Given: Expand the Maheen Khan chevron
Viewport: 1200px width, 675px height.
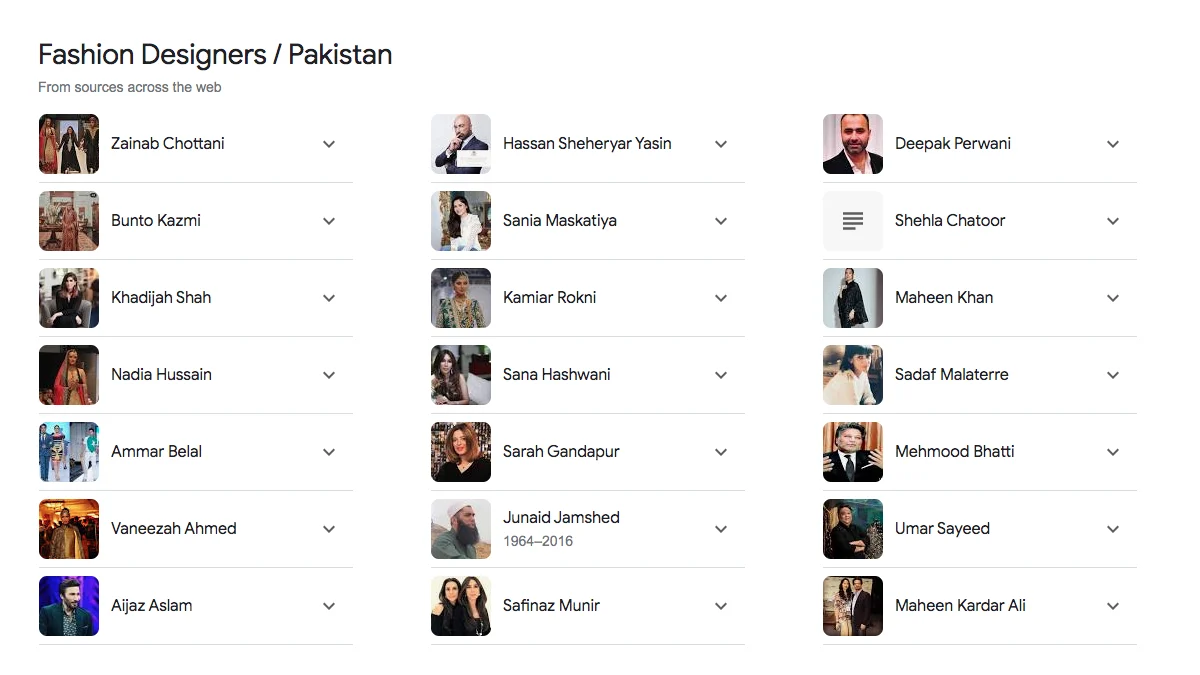Looking at the screenshot, I should [1113, 298].
